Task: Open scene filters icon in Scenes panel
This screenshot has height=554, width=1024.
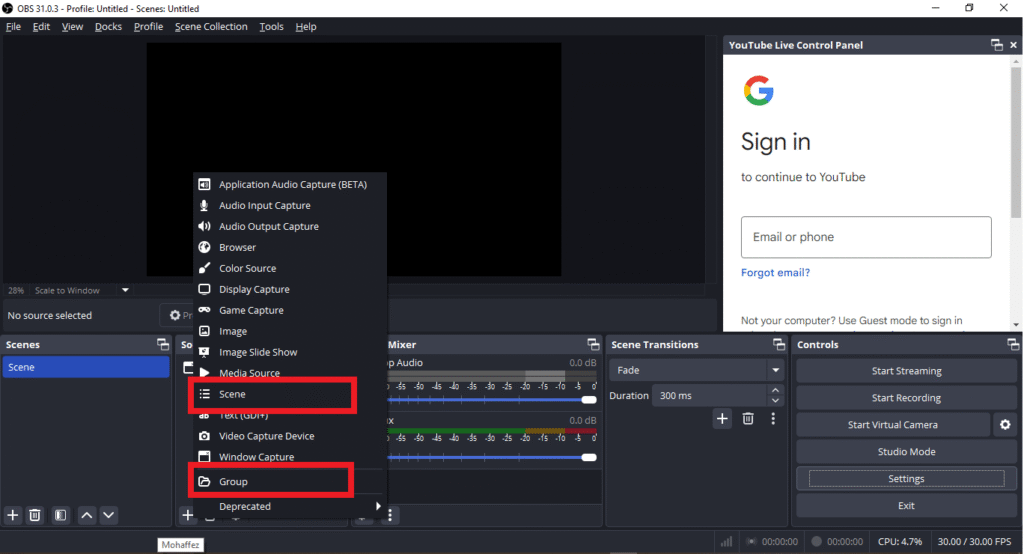Action: [x=61, y=515]
